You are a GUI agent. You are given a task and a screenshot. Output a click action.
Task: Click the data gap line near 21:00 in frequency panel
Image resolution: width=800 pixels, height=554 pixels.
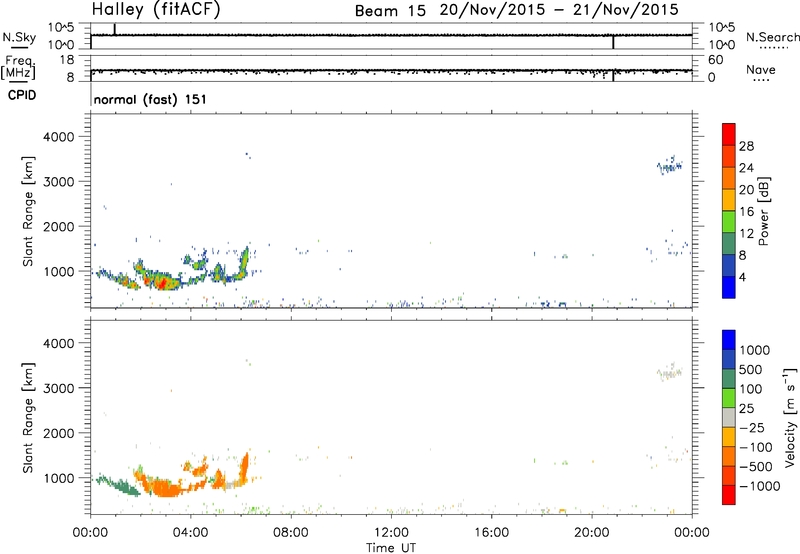point(613,75)
